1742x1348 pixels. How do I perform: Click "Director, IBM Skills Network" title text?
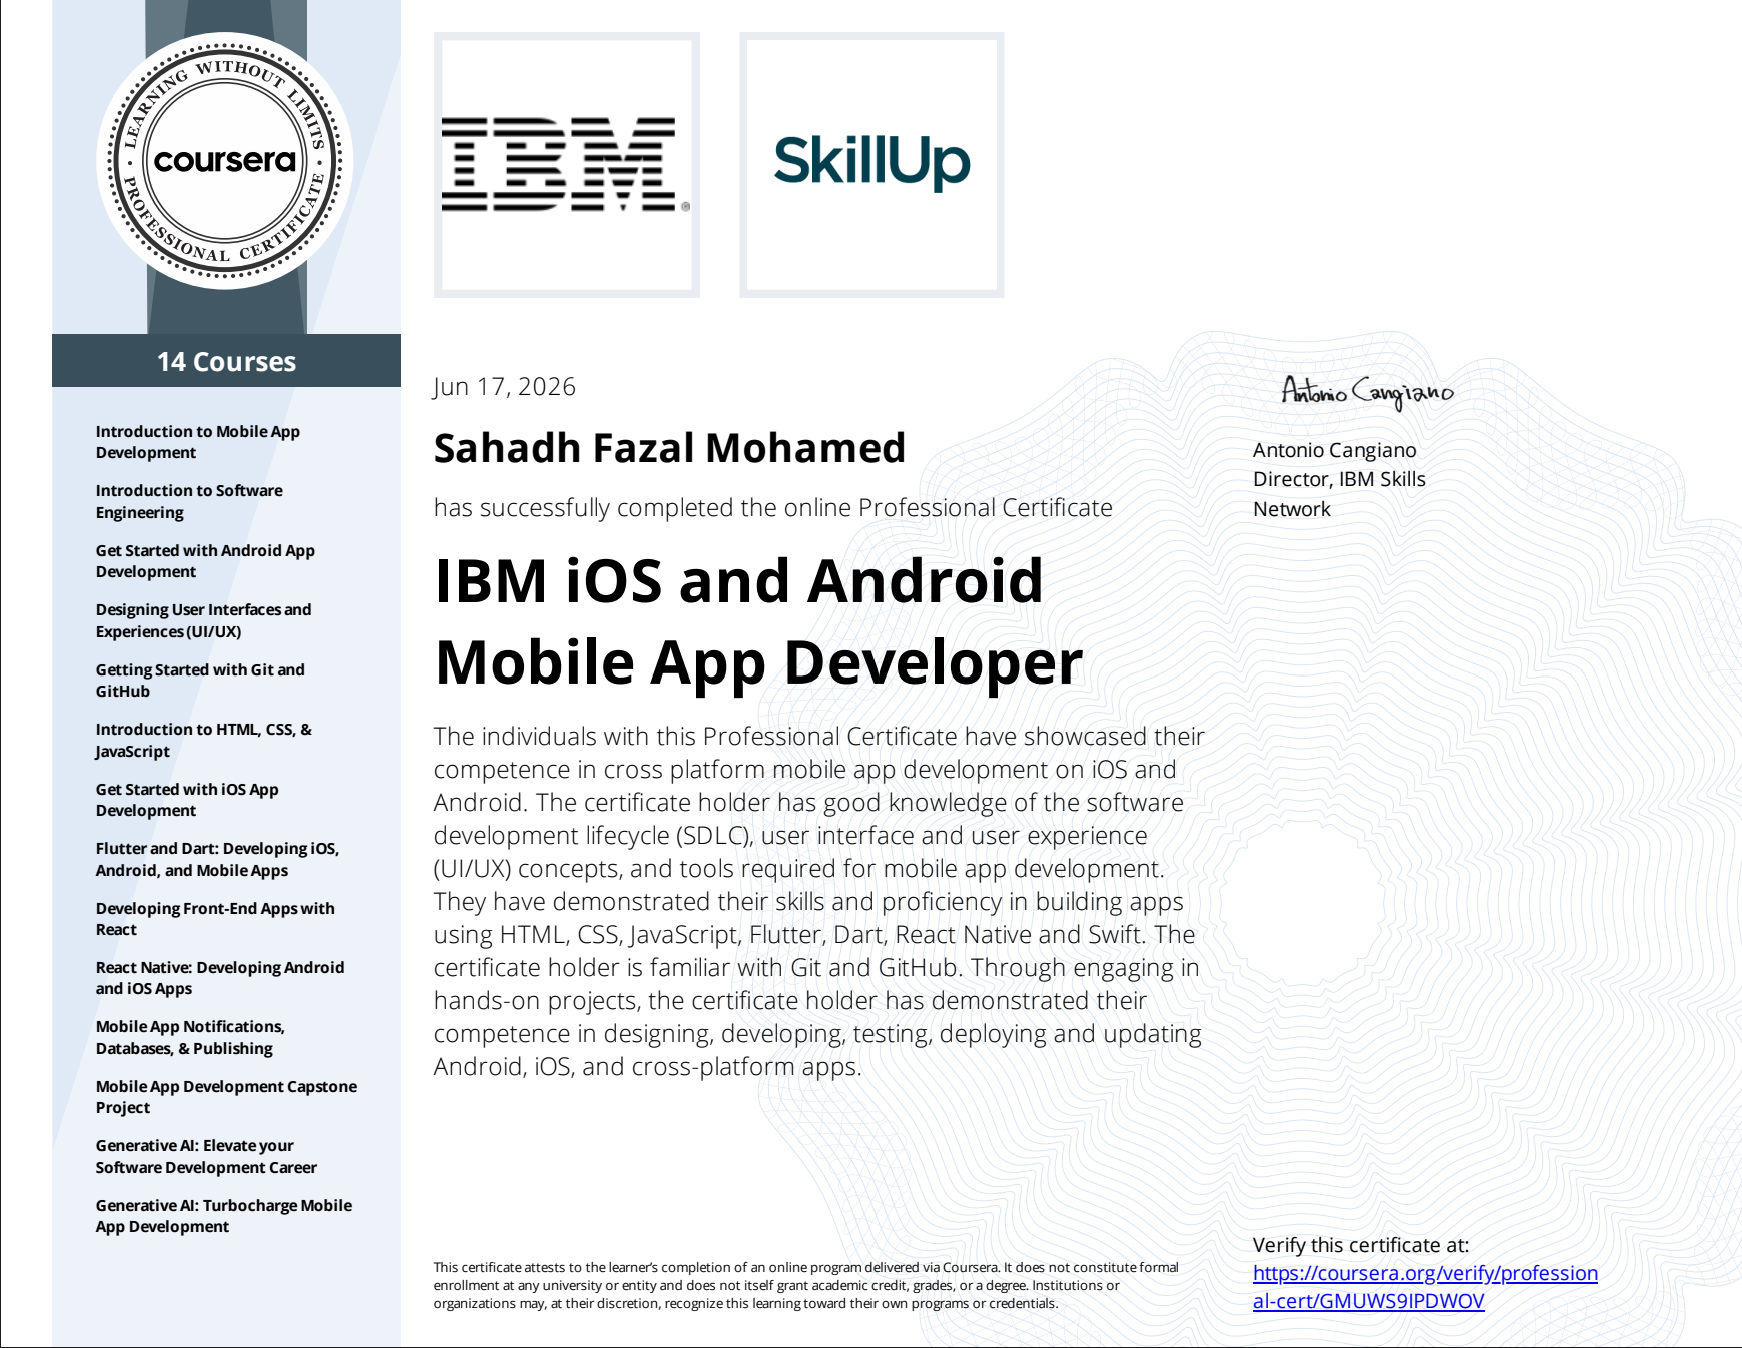tap(1339, 494)
